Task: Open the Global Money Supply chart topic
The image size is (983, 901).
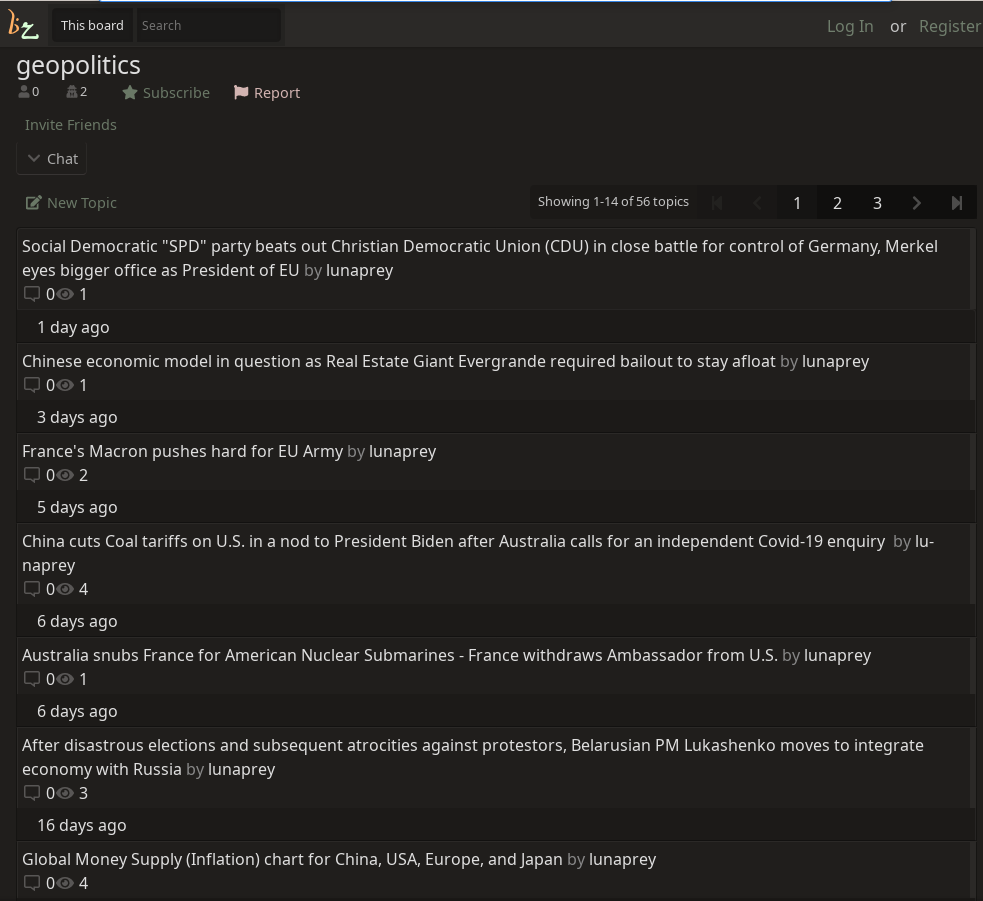Action: coord(292,859)
